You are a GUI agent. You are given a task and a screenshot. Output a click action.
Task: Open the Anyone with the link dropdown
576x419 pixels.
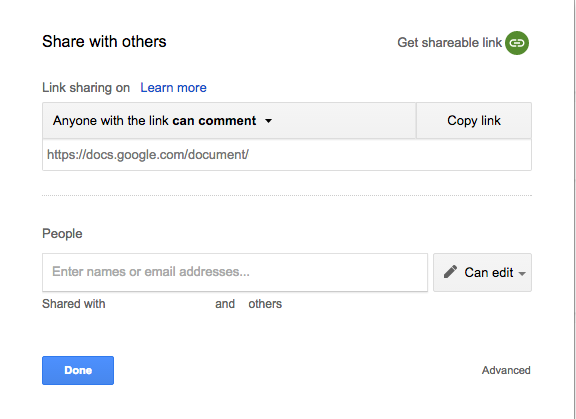pyautogui.click(x=229, y=120)
